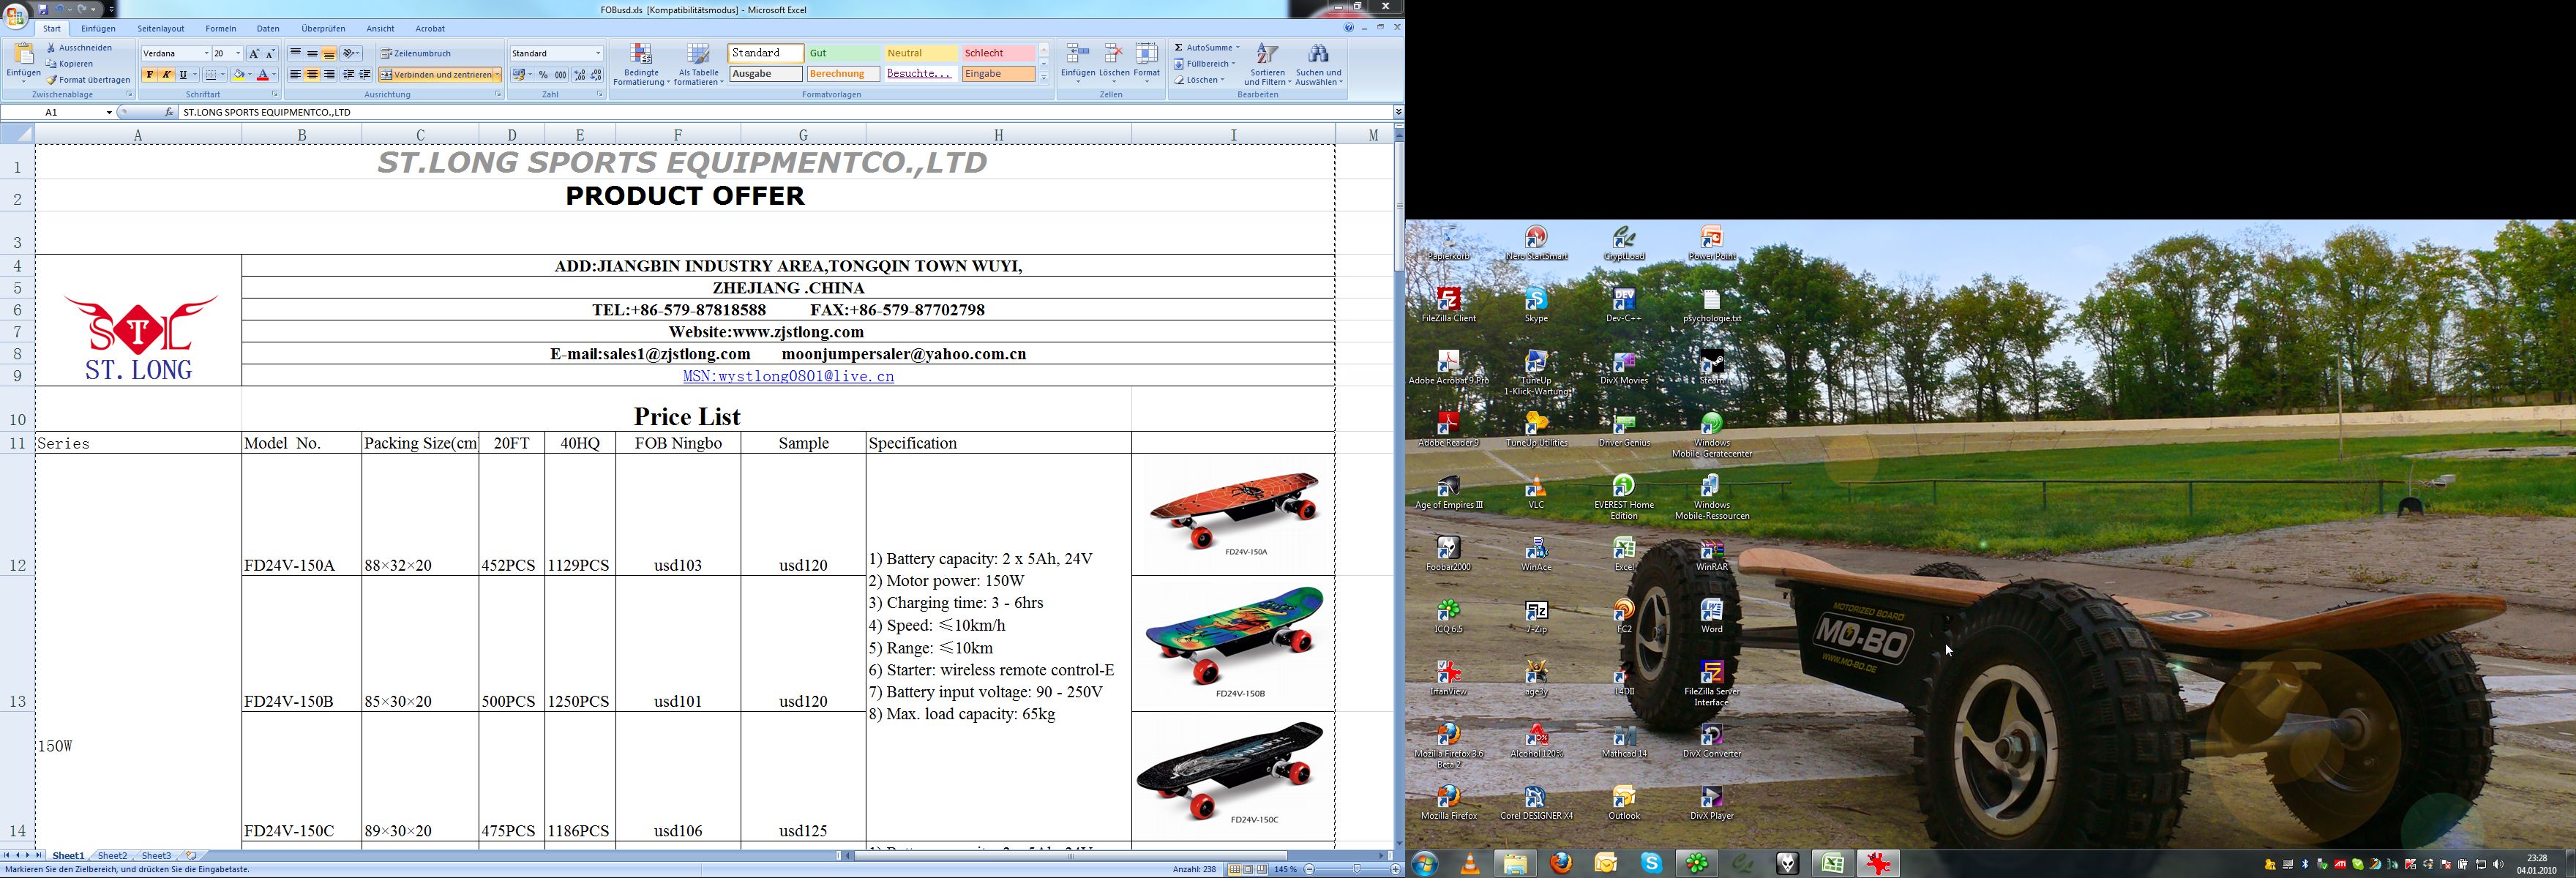Switch to the Überprüfen ribbon tab
Screen dimensions: 2576x878
(323, 29)
